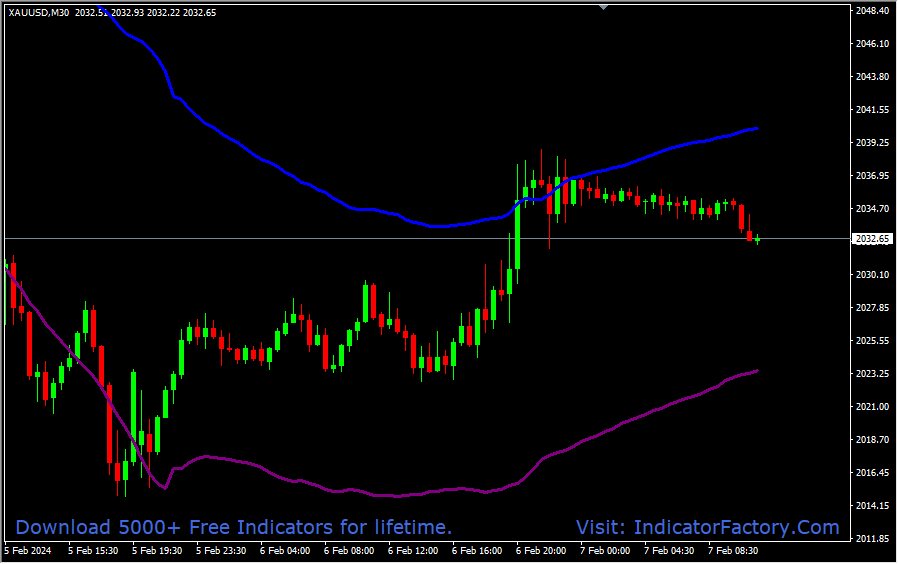
Task: Click price scale value 2041.55
Action: pos(873,109)
